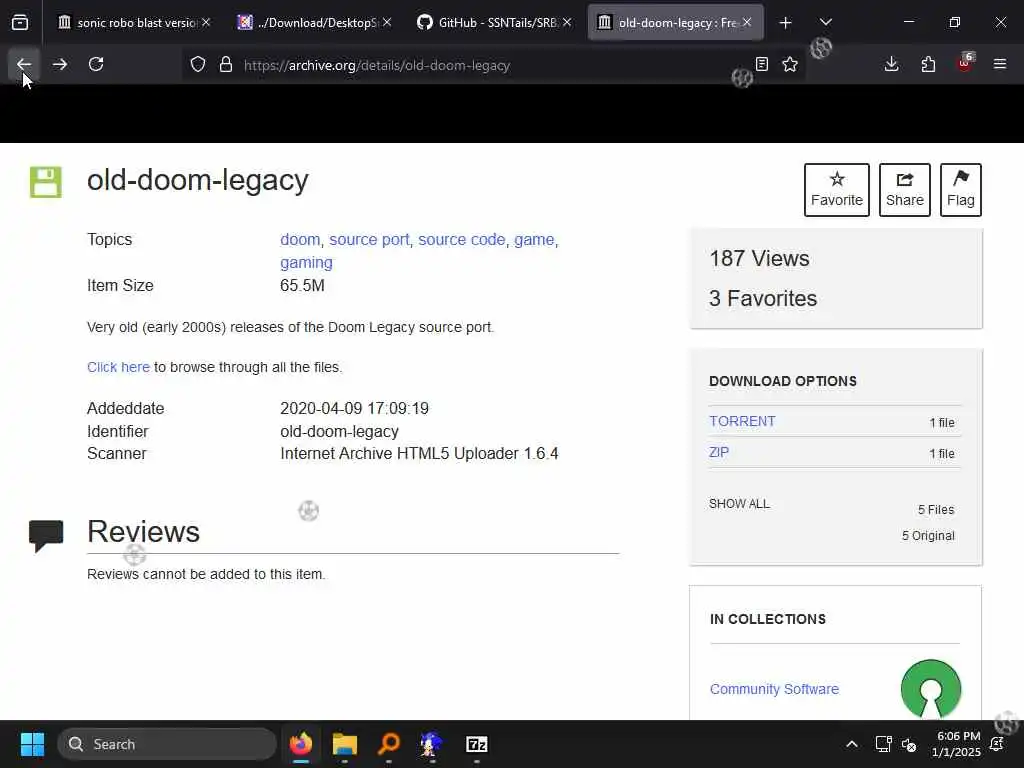The width and height of the screenshot is (1024, 768).
Task: Open the Windows Start menu
Action: pyautogui.click(x=32, y=744)
